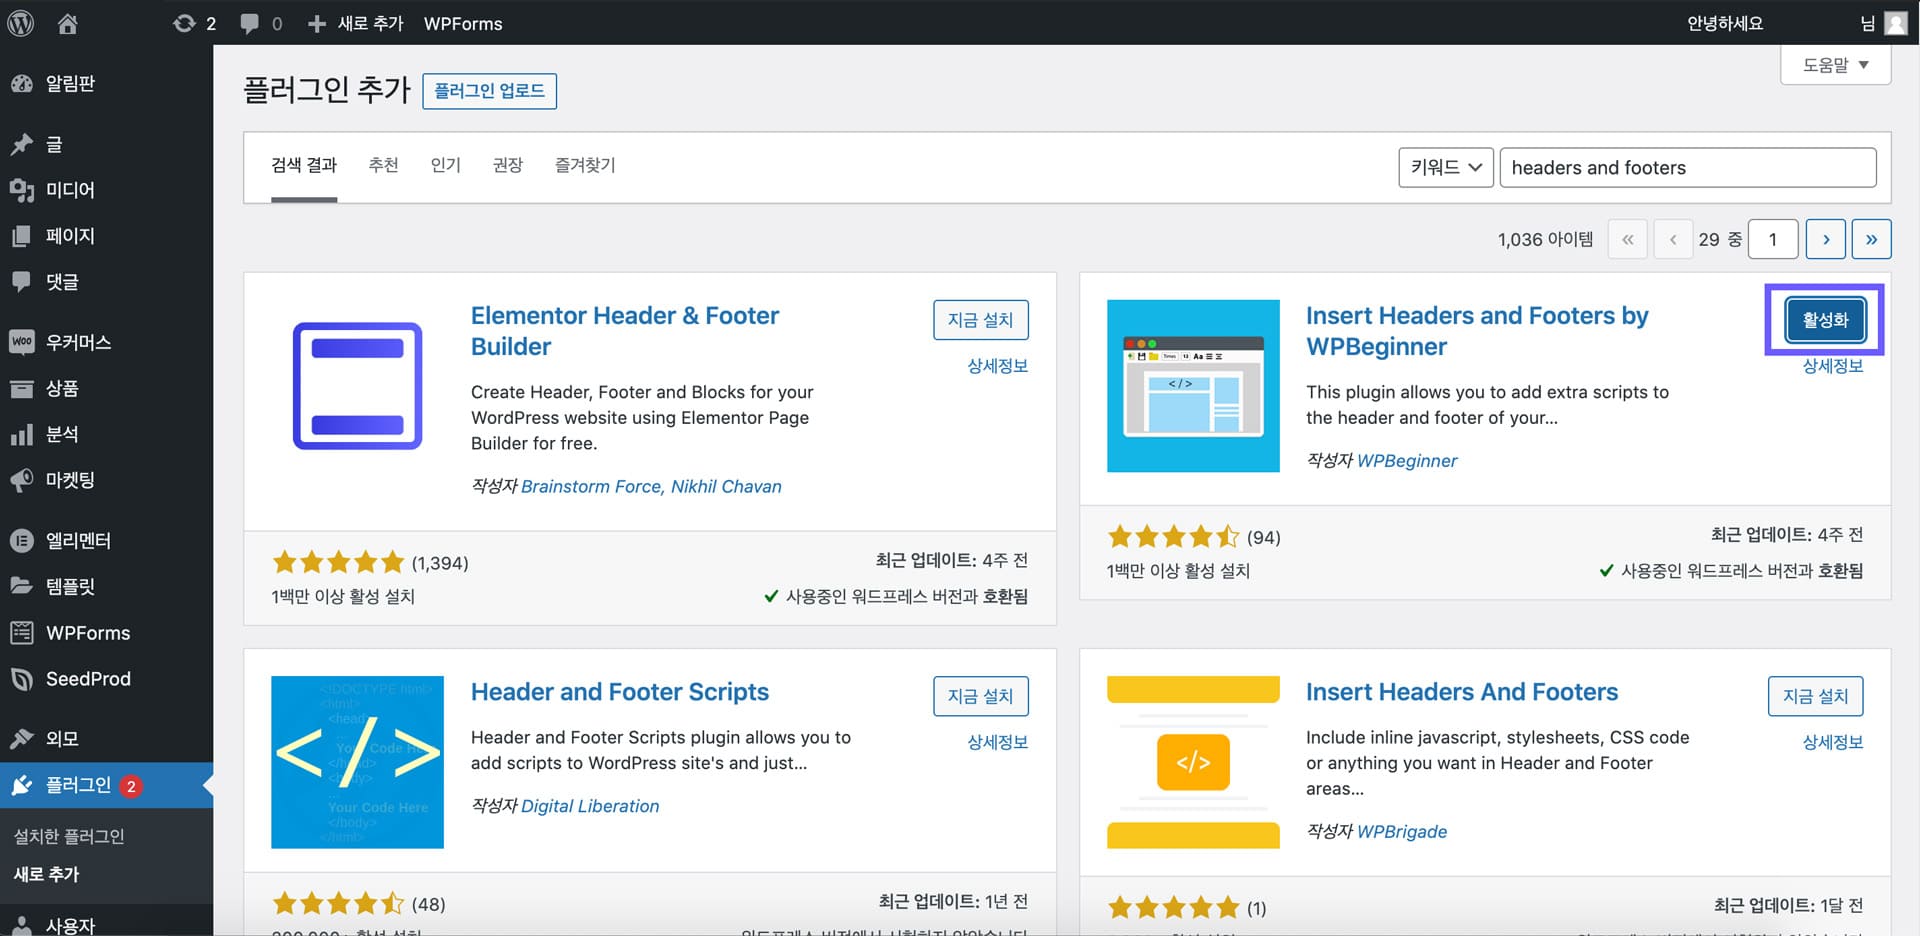Image resolution: width=1920 pixels, height=936 pixels.
Task: Switch to 인기 tab
Action: coord(445,165)
